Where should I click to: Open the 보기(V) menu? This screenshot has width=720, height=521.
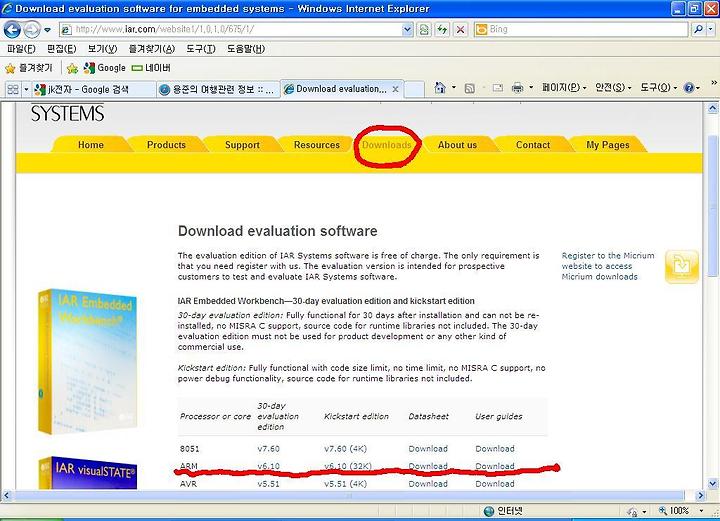[x=102, y=49]
